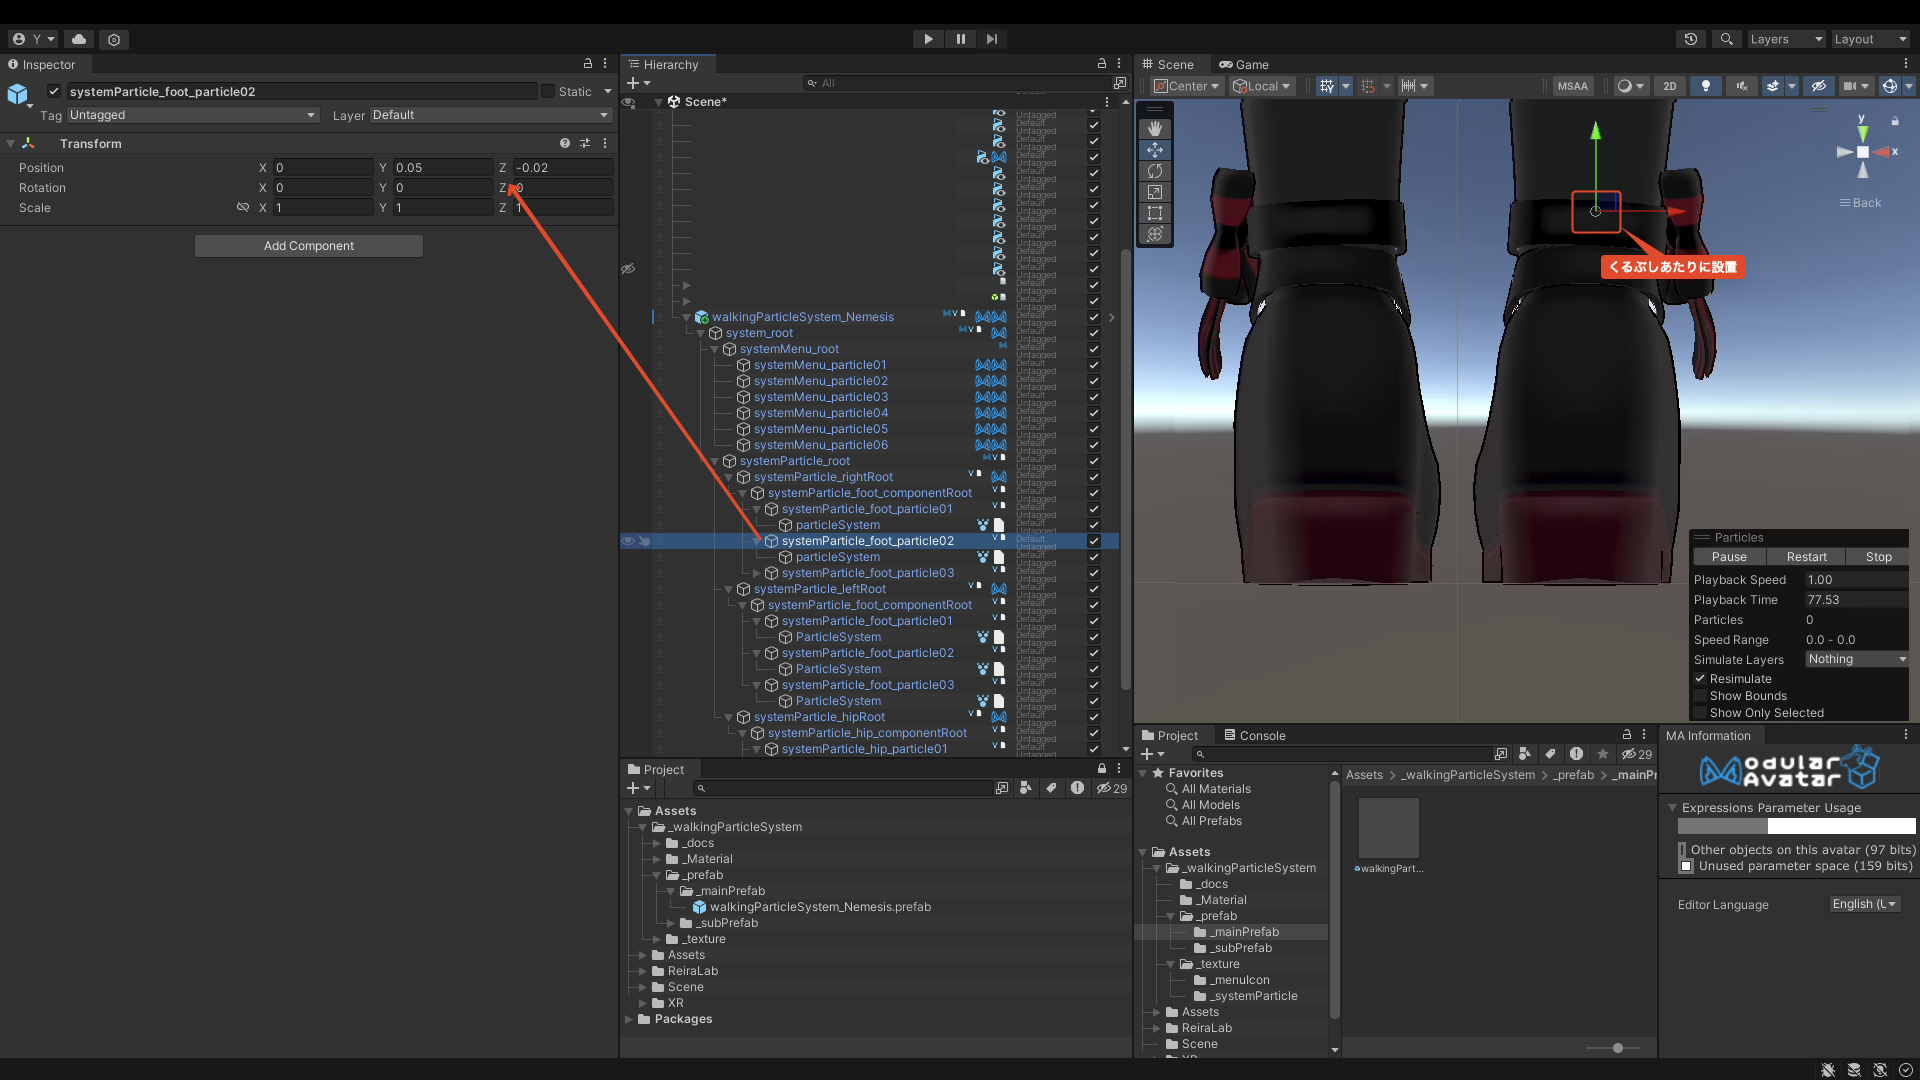Click the Add Component button
The height and width of the screenshot is (1080, 1920).
309,246
